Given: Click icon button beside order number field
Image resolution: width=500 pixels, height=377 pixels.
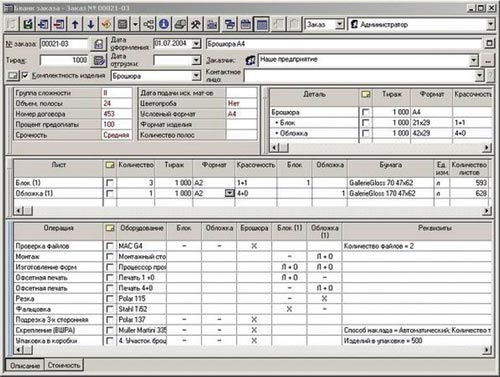Looking at the screenshot, I should point(98,44).
